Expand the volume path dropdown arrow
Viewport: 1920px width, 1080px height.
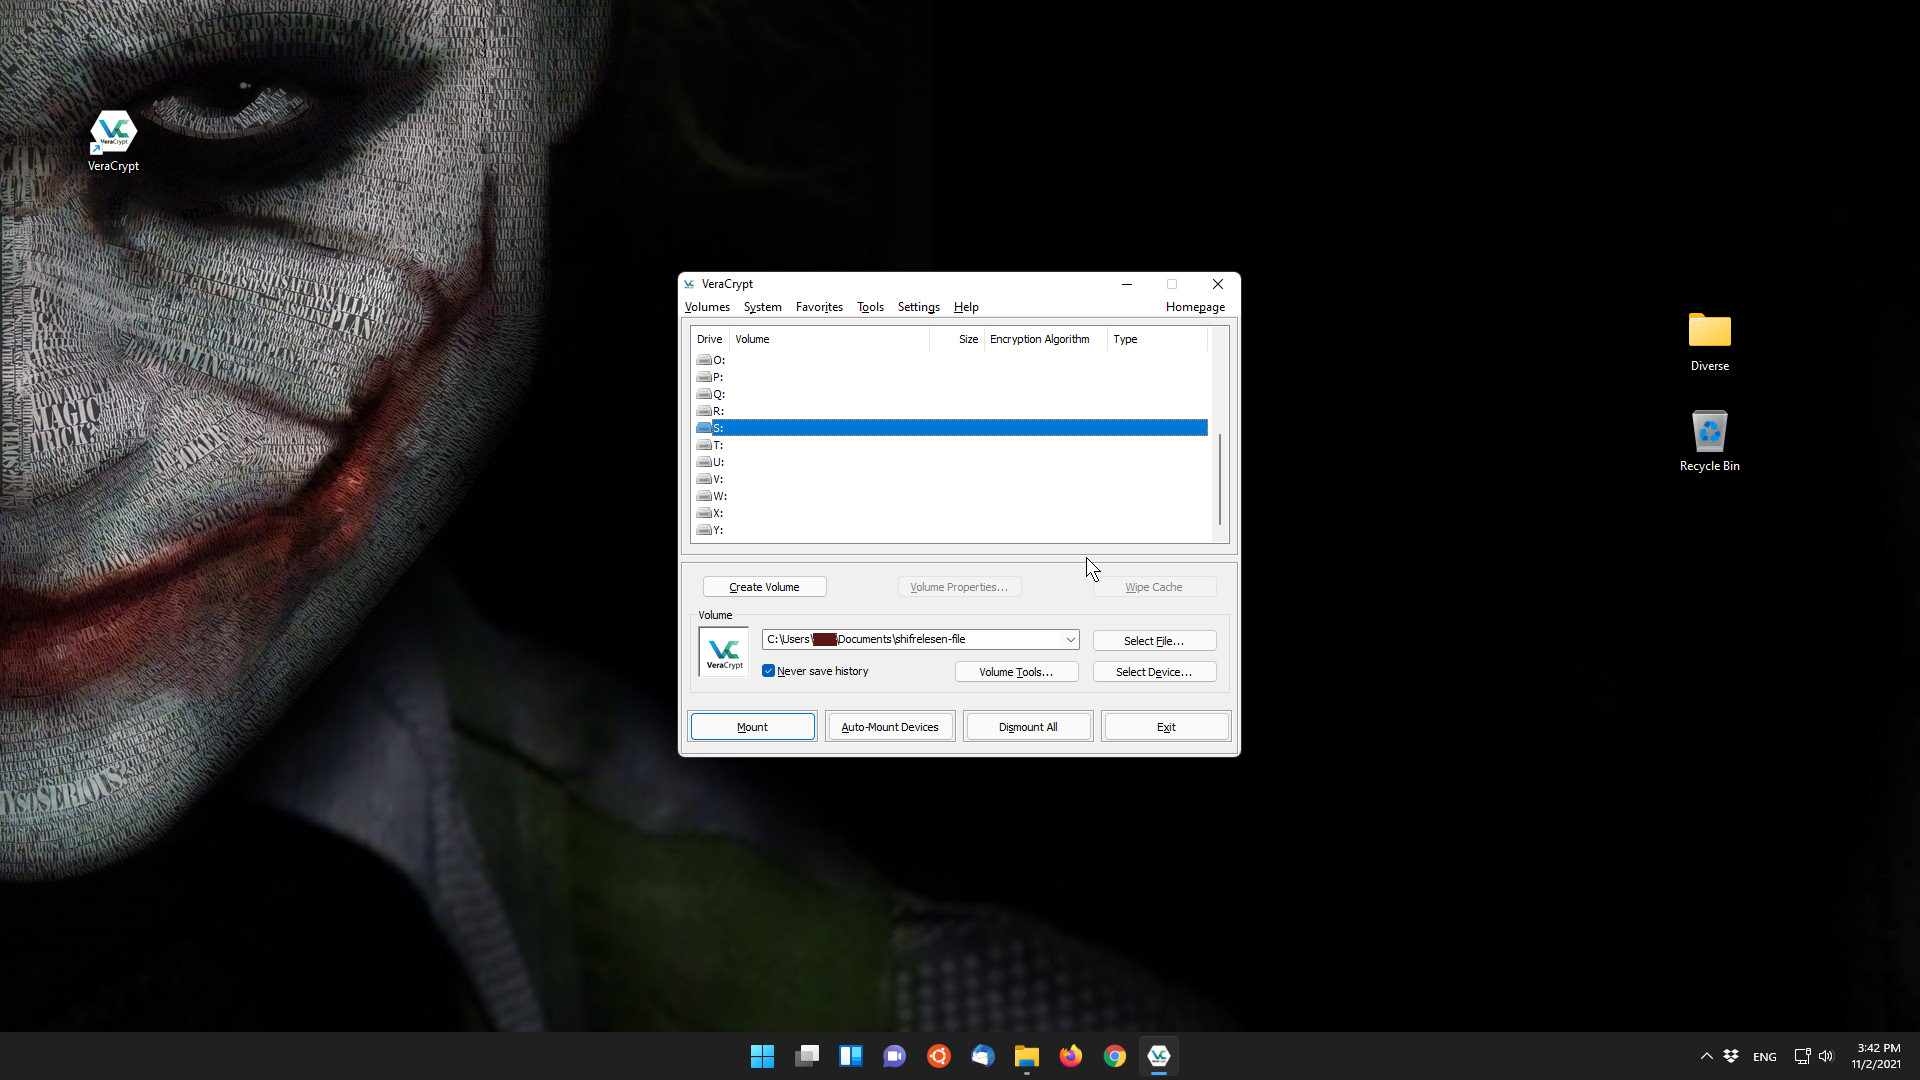[1070, 640]
